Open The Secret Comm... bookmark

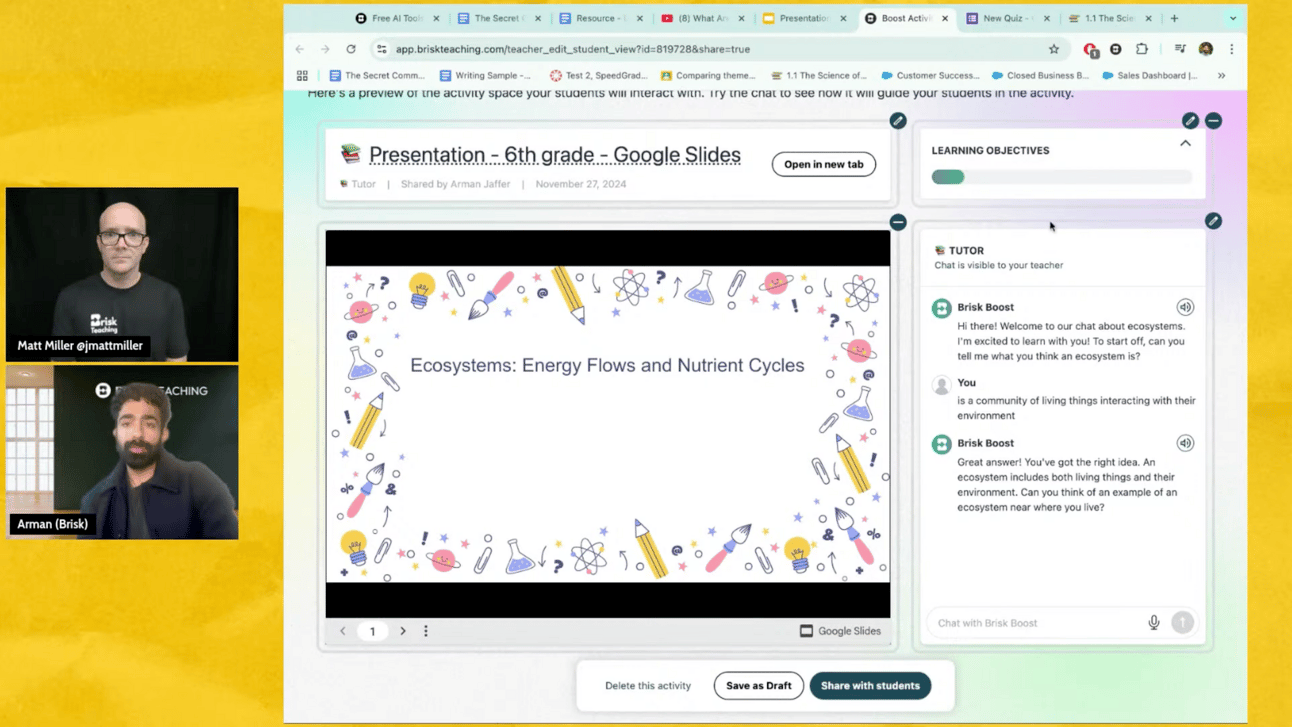377,75
